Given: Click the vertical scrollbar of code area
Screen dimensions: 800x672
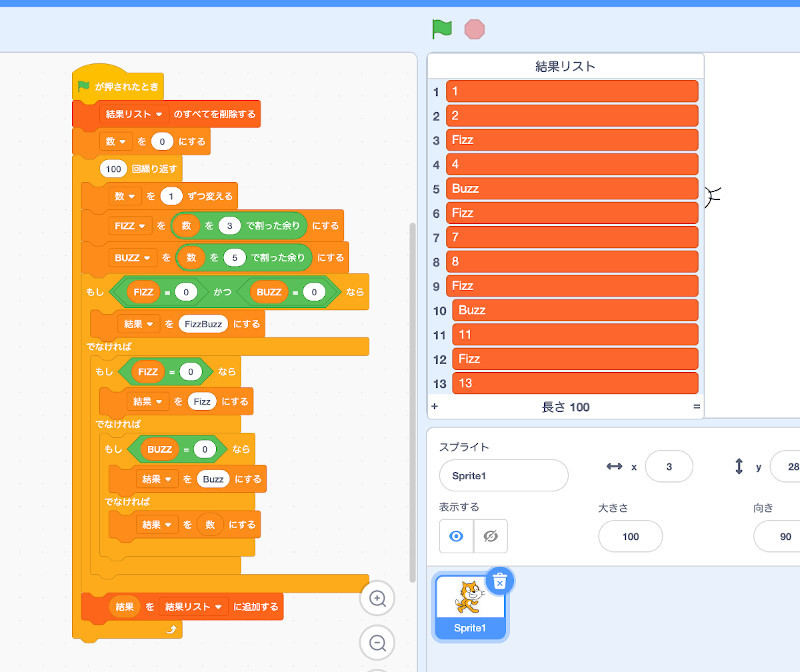Looking at the screenshot, I should [413, 400].
